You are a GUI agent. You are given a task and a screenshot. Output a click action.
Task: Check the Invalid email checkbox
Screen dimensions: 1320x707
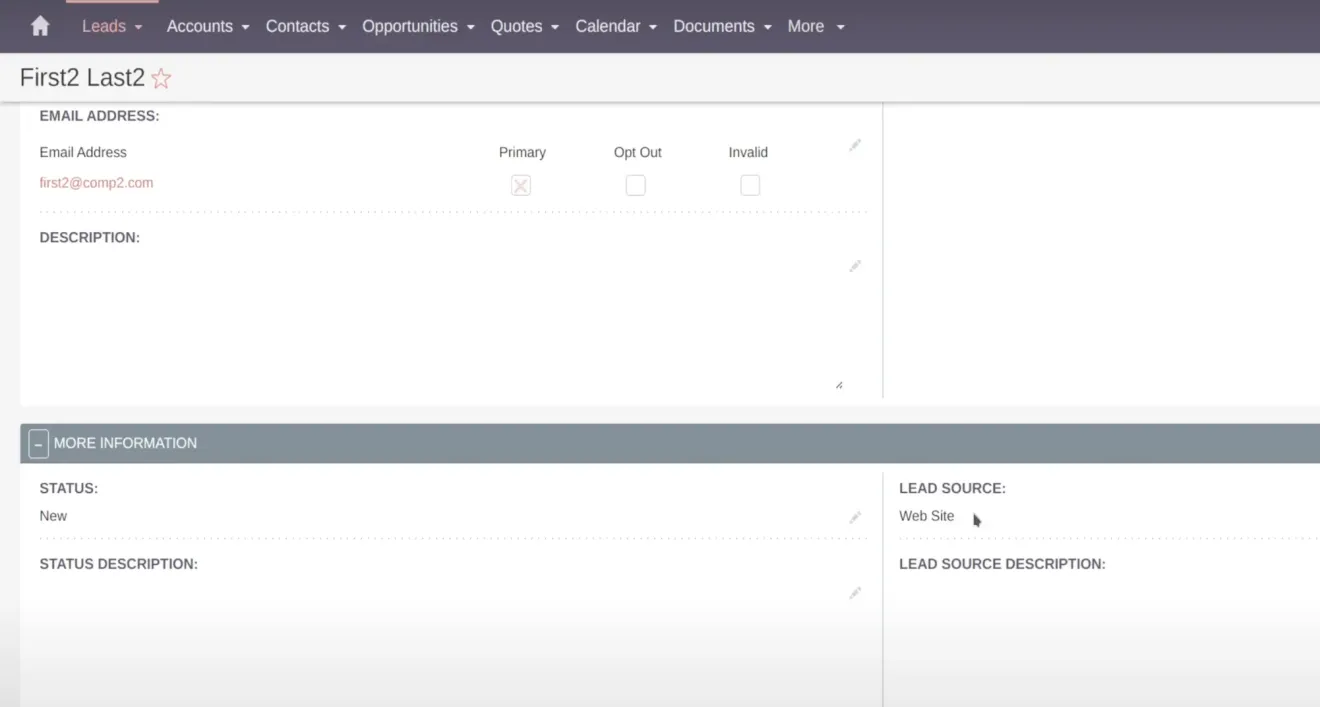click(x=750, y=185)
